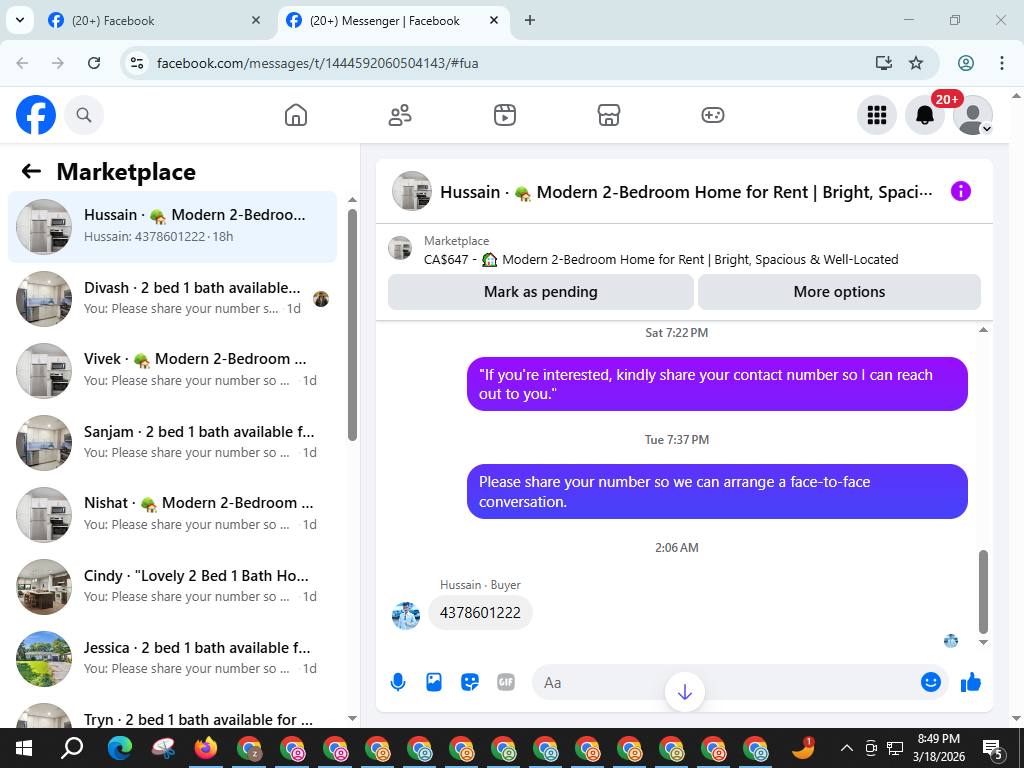
Task: Open notifications bell with 20+ badge
Action: pos(925,115)
